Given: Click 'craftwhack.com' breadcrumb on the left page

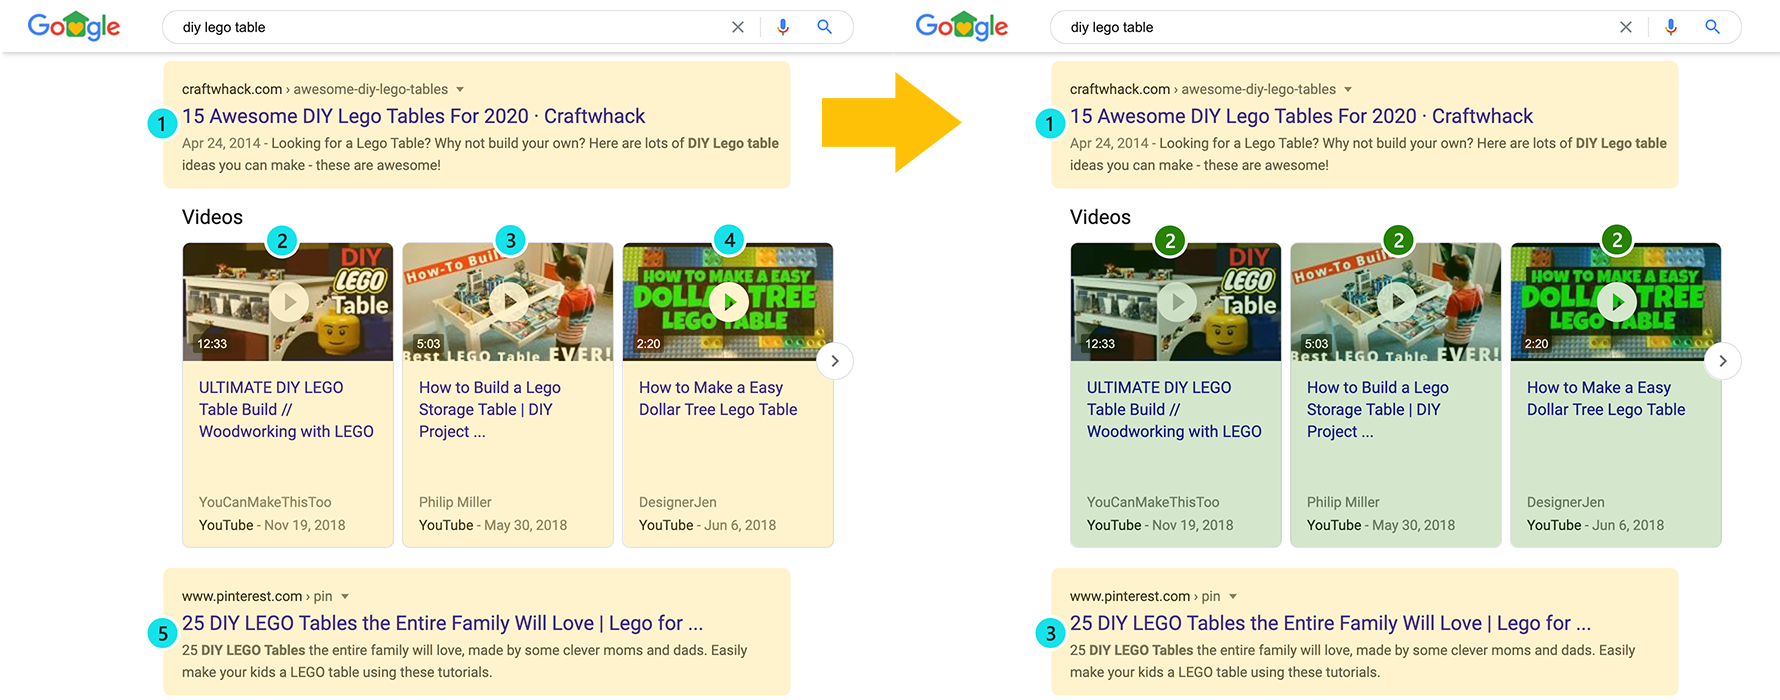Looking at the screenshot, I should click(x=232, y=89).
